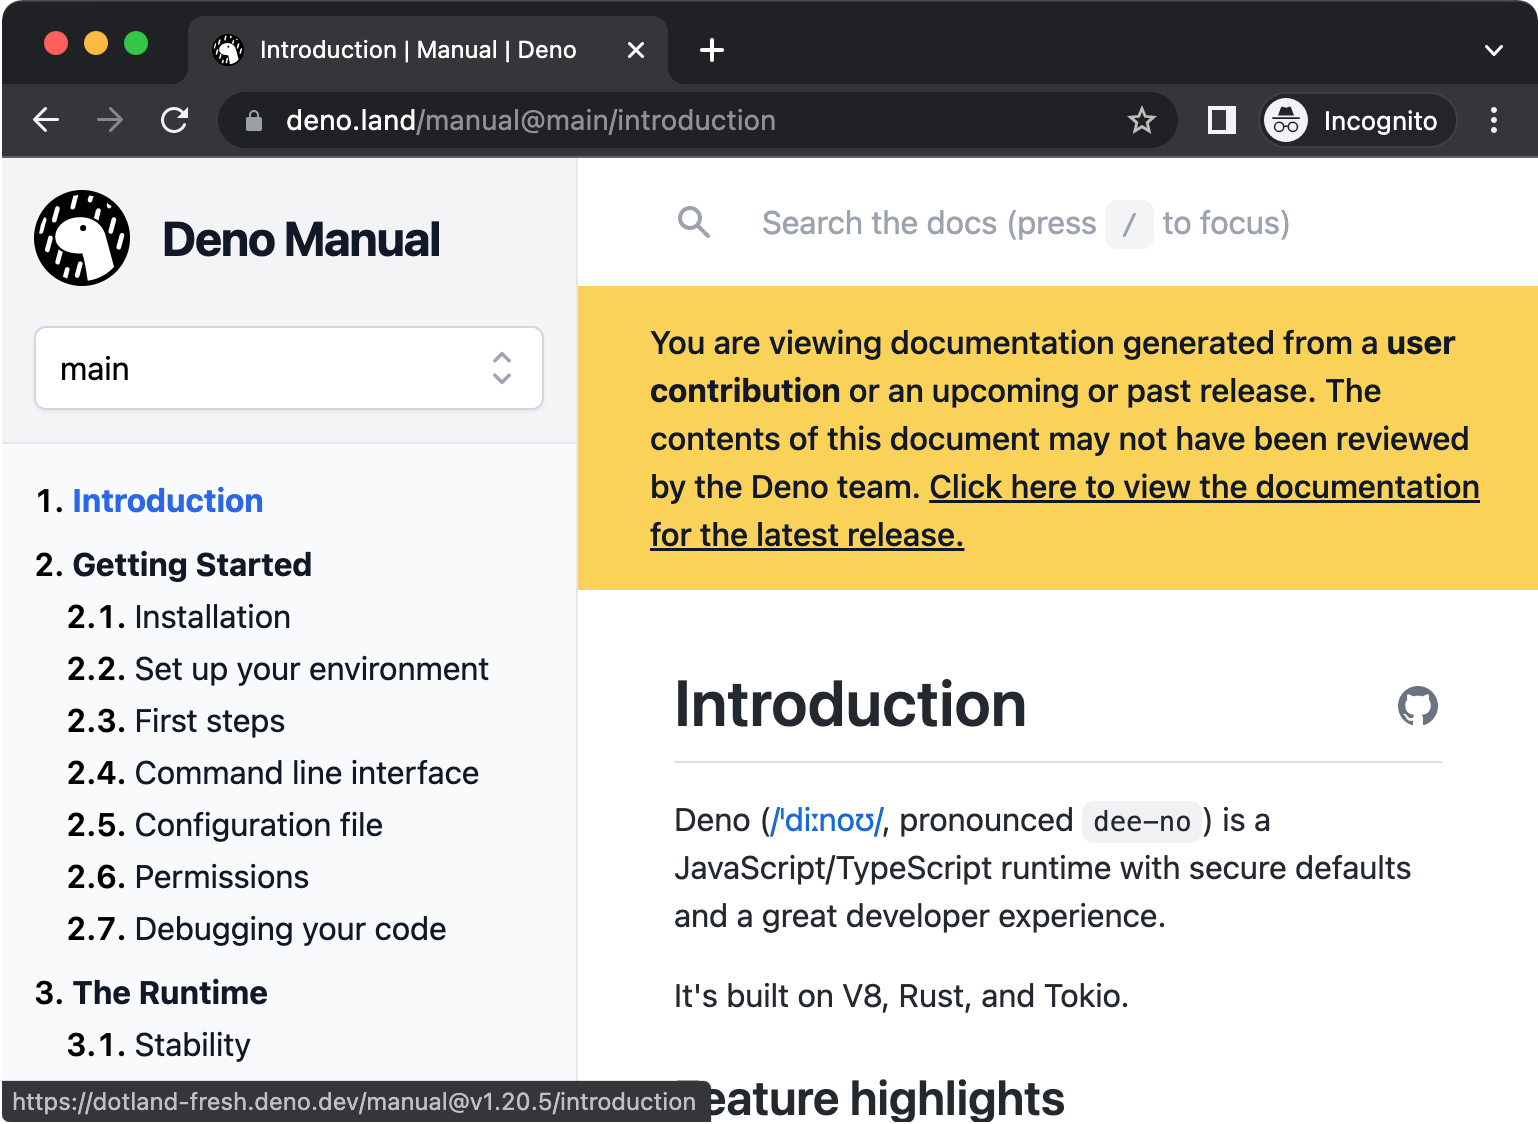Click the browser forward arrow
Image resolution: width=1538 pixels, height=1124 pixels.
click(110, 120)
